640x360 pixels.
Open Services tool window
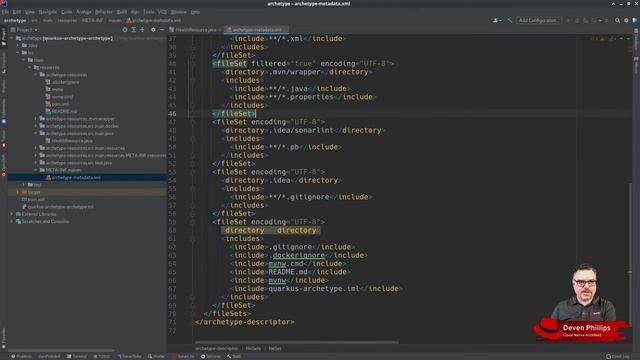211,356
